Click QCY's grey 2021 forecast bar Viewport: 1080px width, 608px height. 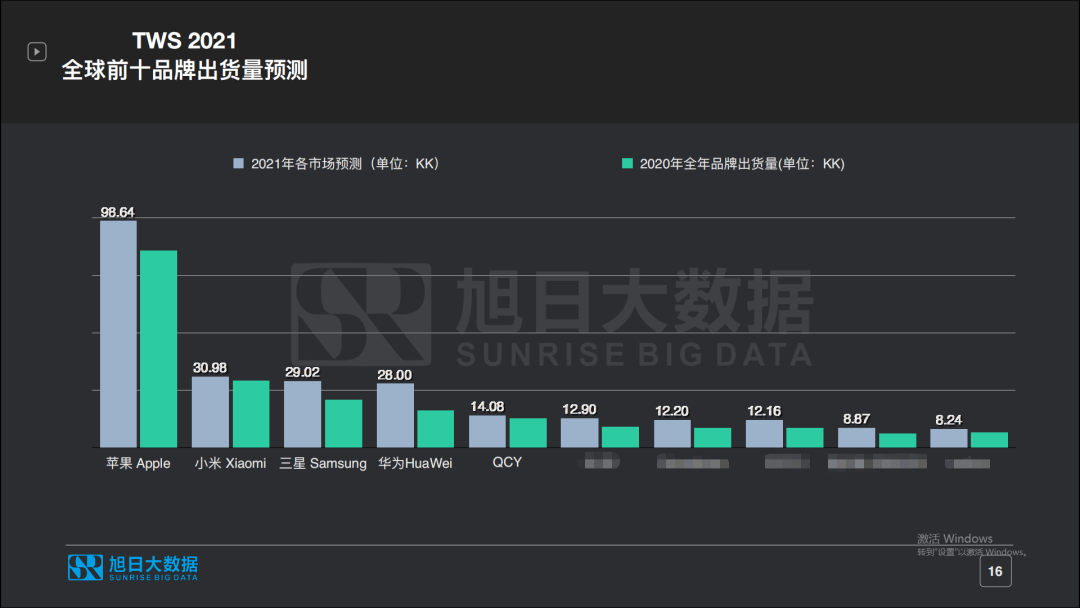pos(487,431)
